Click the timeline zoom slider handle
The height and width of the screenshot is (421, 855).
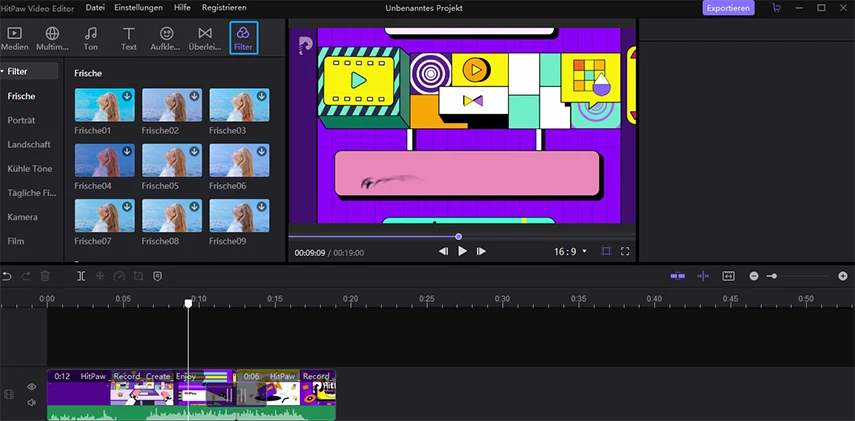[x=774, y=276]
